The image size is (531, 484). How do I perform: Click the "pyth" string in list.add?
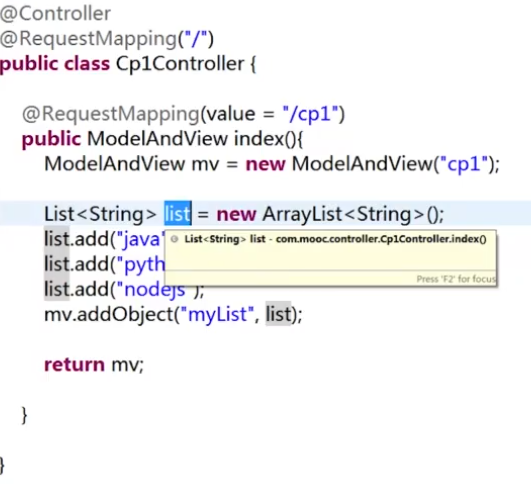point(141,265)
